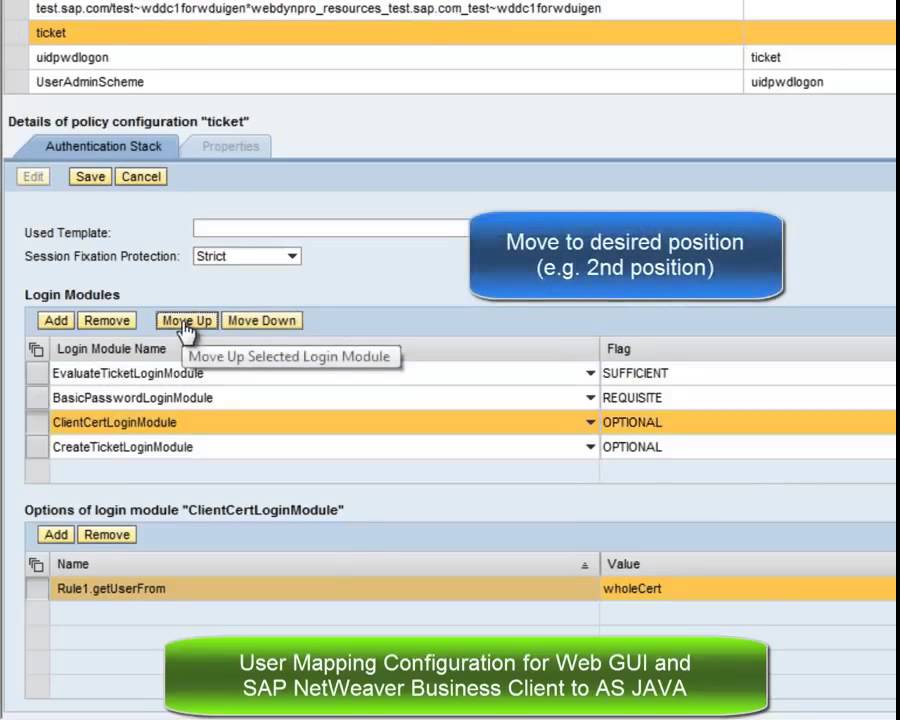Click uidpwdlogon template cell of UserAdminScheme

pyautogui.click(x=820, y=82)
